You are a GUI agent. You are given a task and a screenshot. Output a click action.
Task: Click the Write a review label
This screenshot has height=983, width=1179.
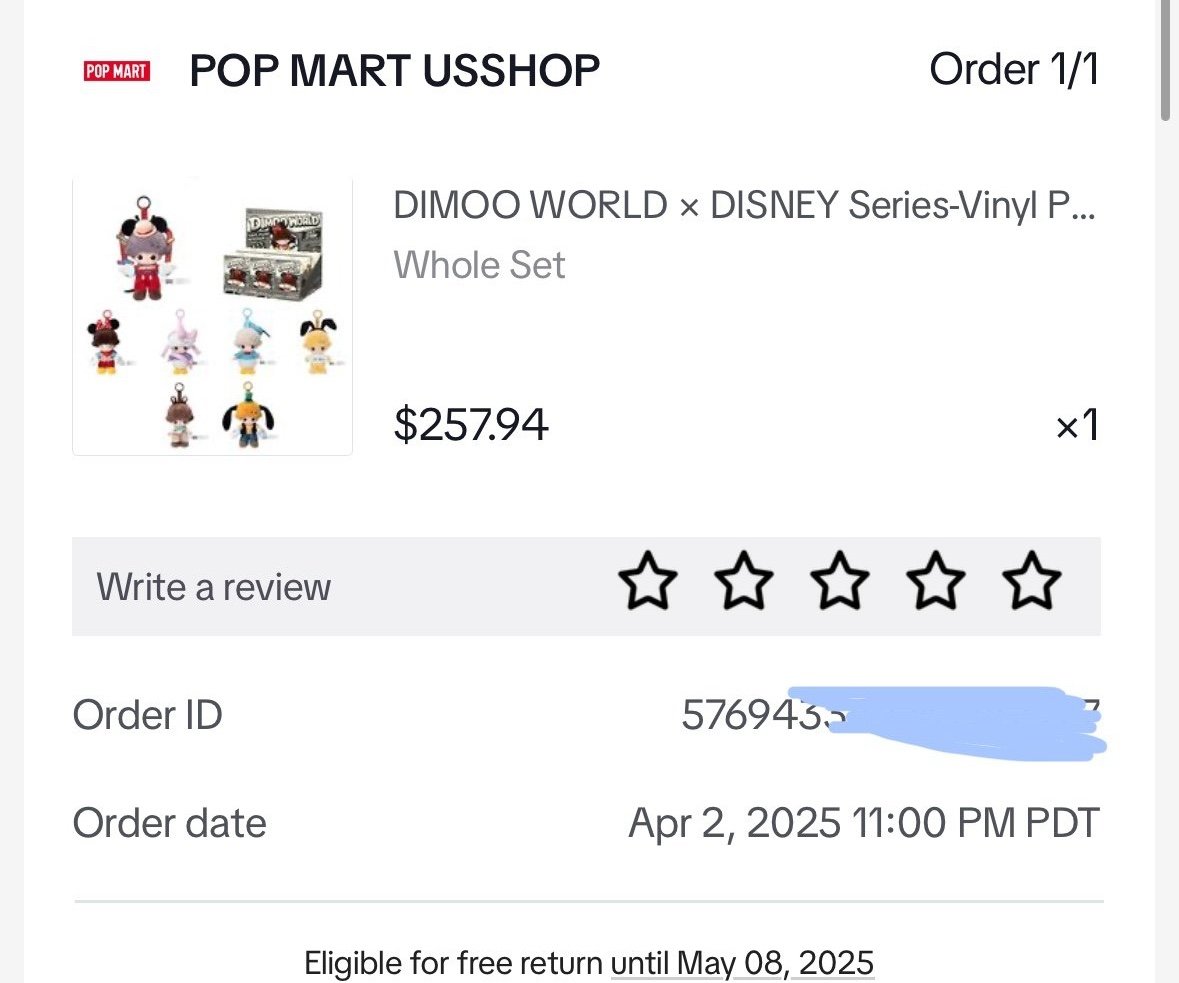point(214,587)
